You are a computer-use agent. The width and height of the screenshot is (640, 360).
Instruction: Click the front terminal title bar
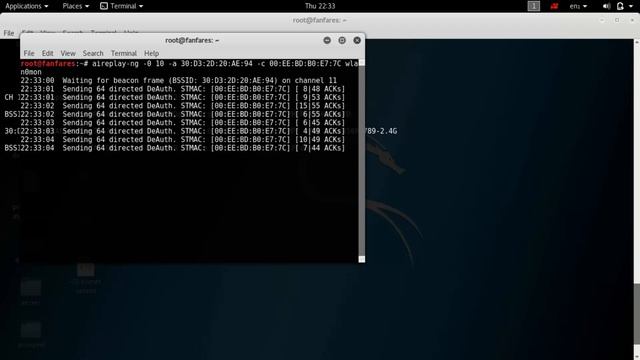pos(192,40)
